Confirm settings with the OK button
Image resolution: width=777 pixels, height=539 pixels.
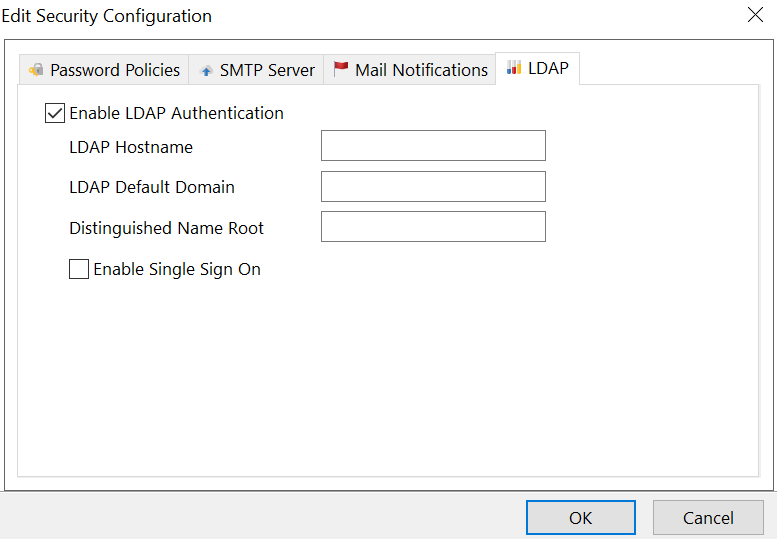(x=580, y=517)
